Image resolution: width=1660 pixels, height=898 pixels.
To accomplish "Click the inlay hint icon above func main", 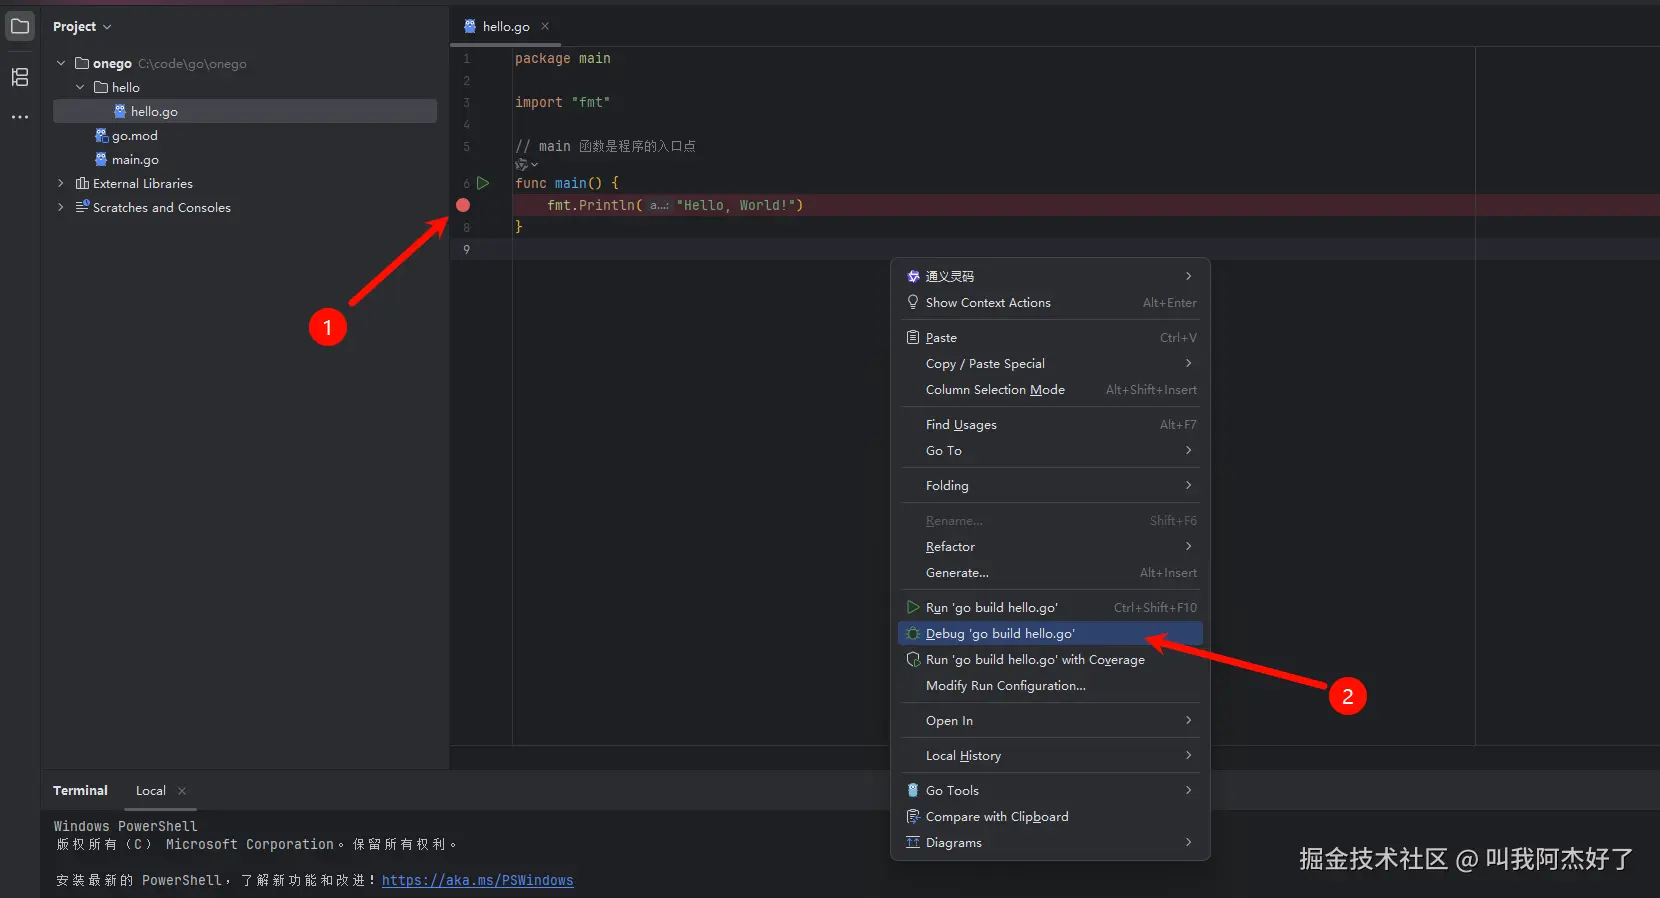I will (521, 165).
